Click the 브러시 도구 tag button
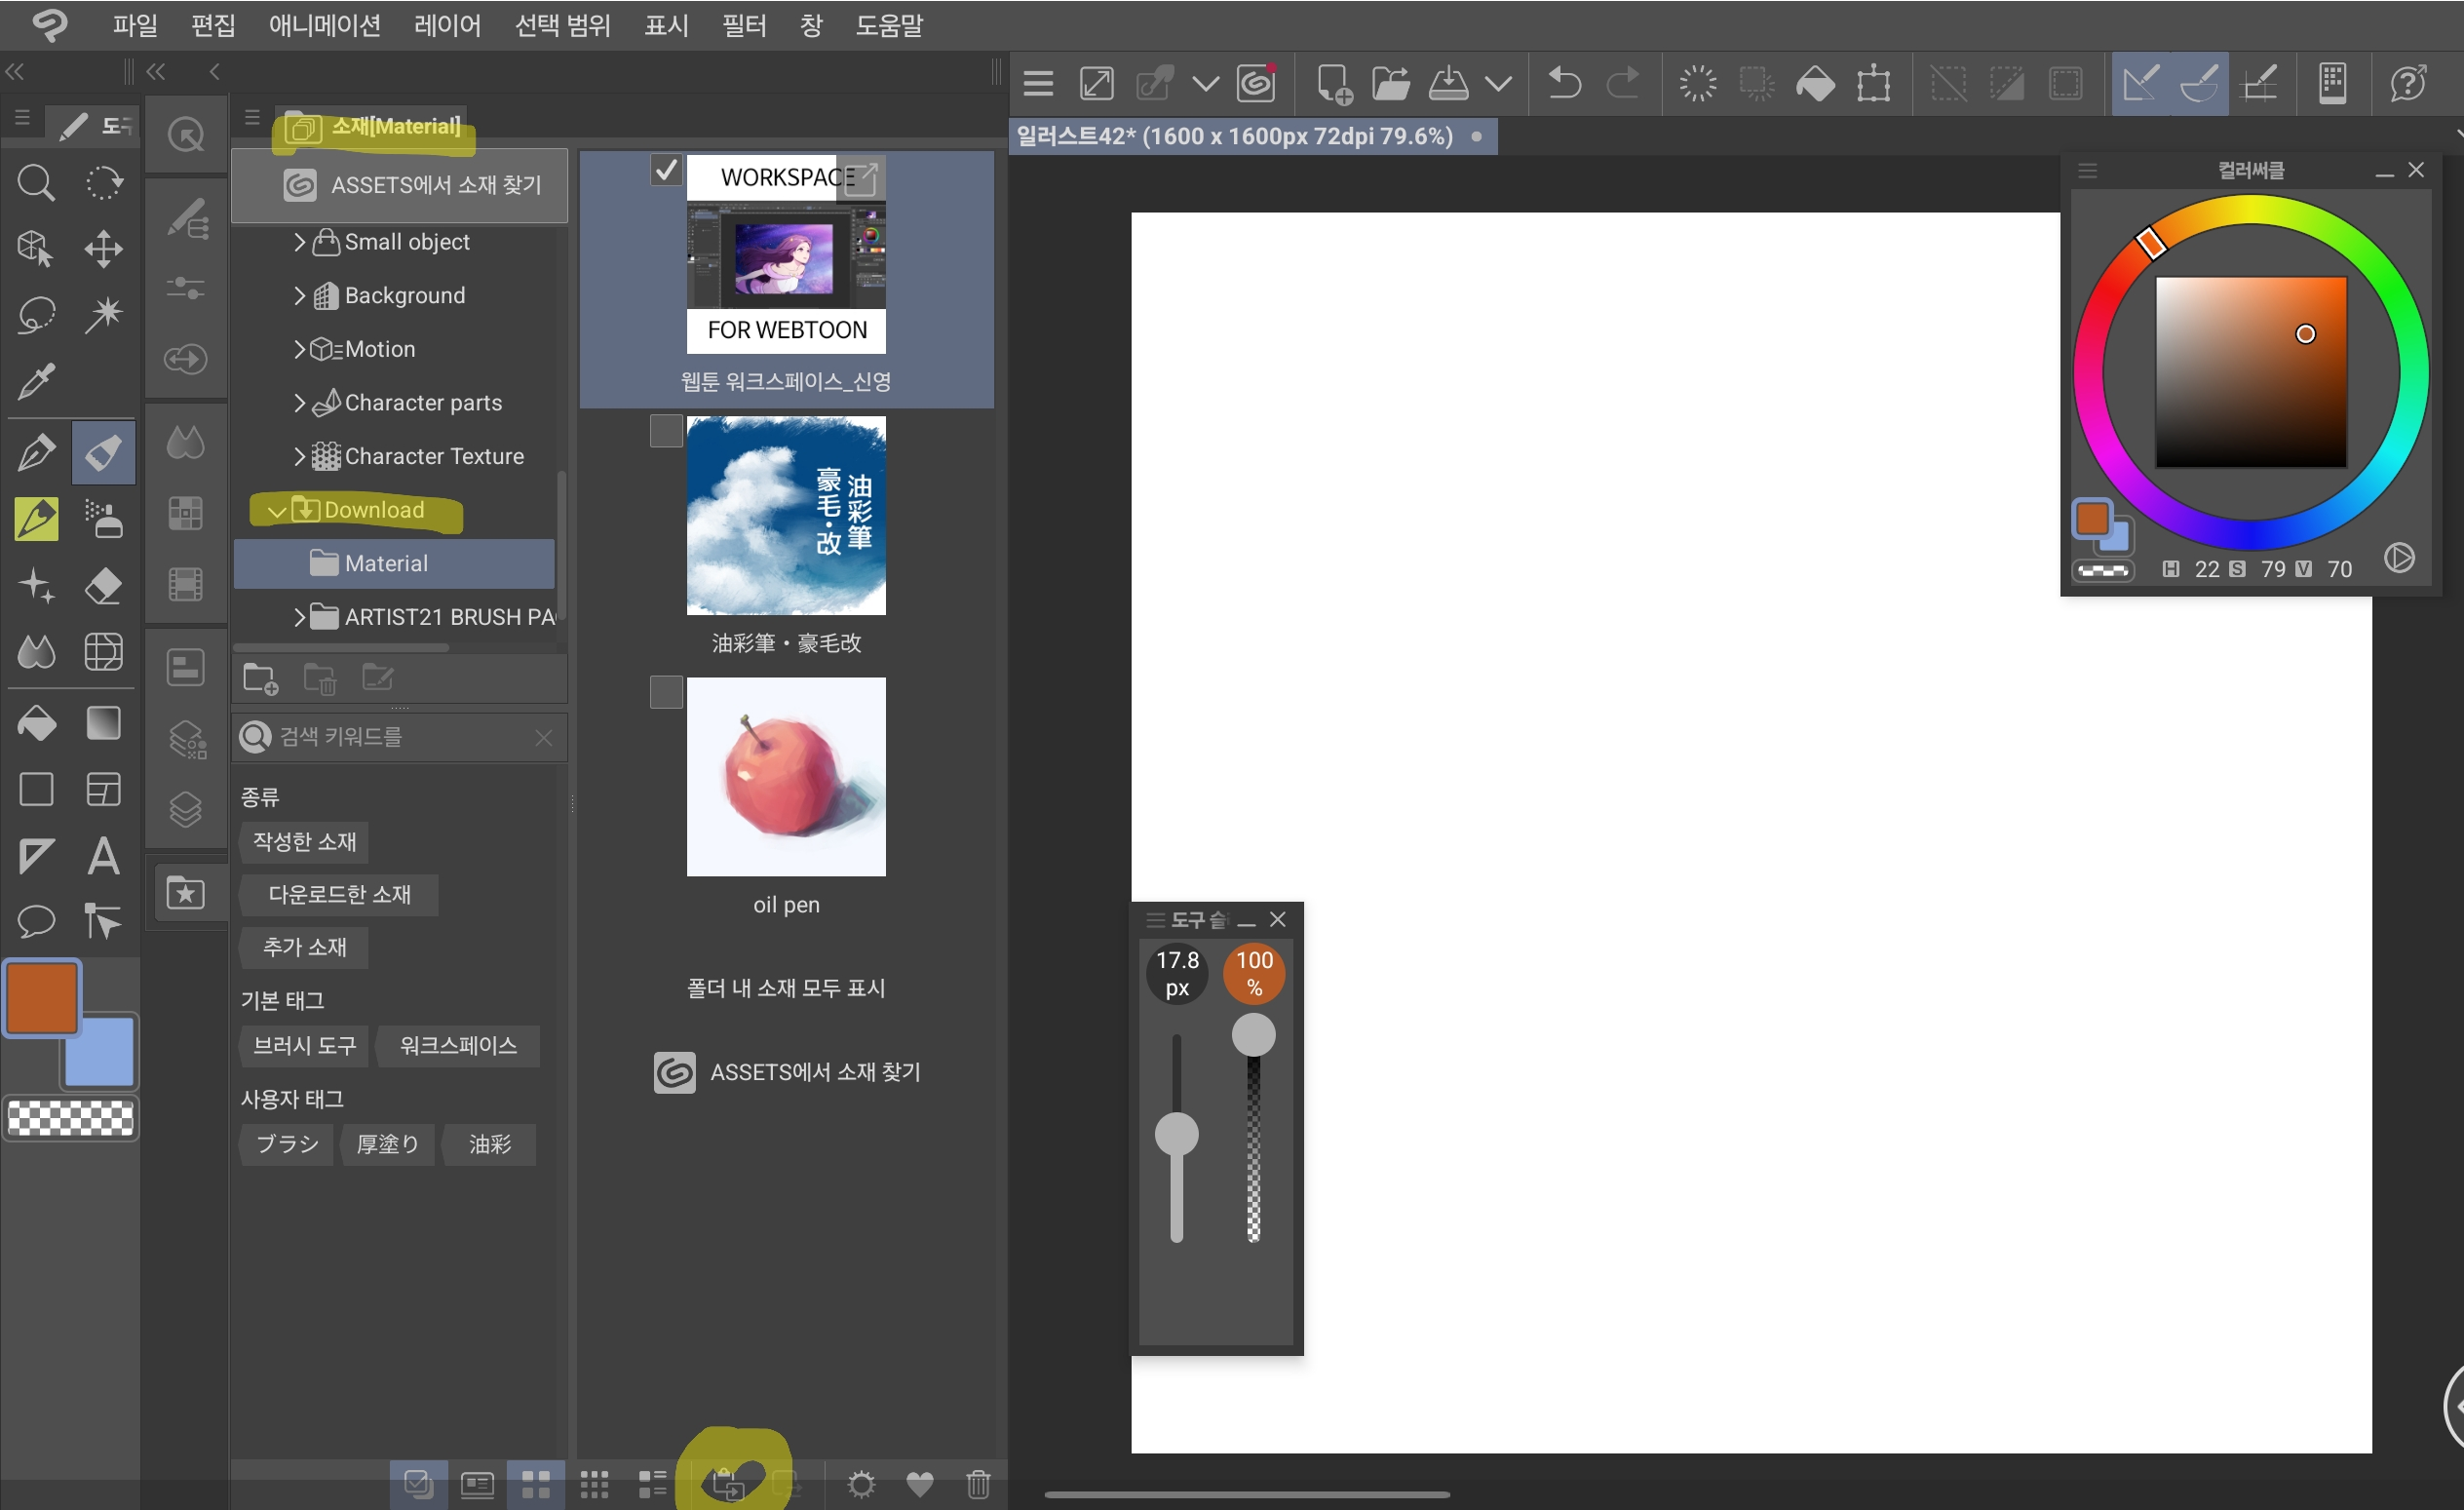Viewport: 2464px width, 1510px height. point(304,1045)
